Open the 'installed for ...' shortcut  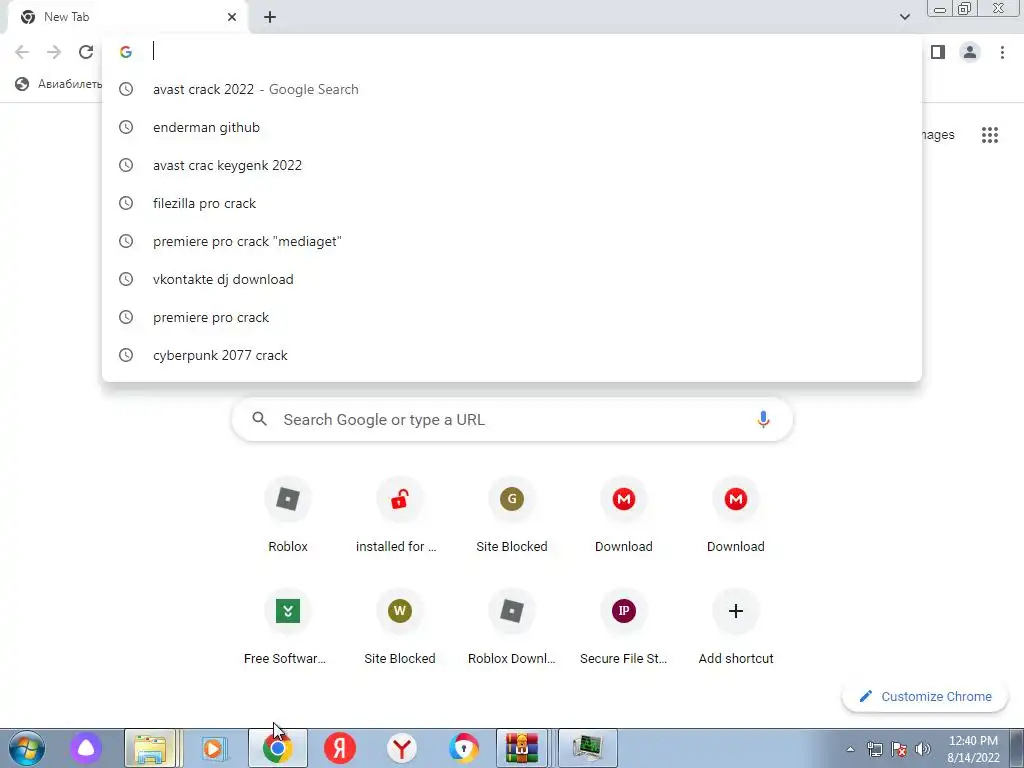[x=400, y=515]
